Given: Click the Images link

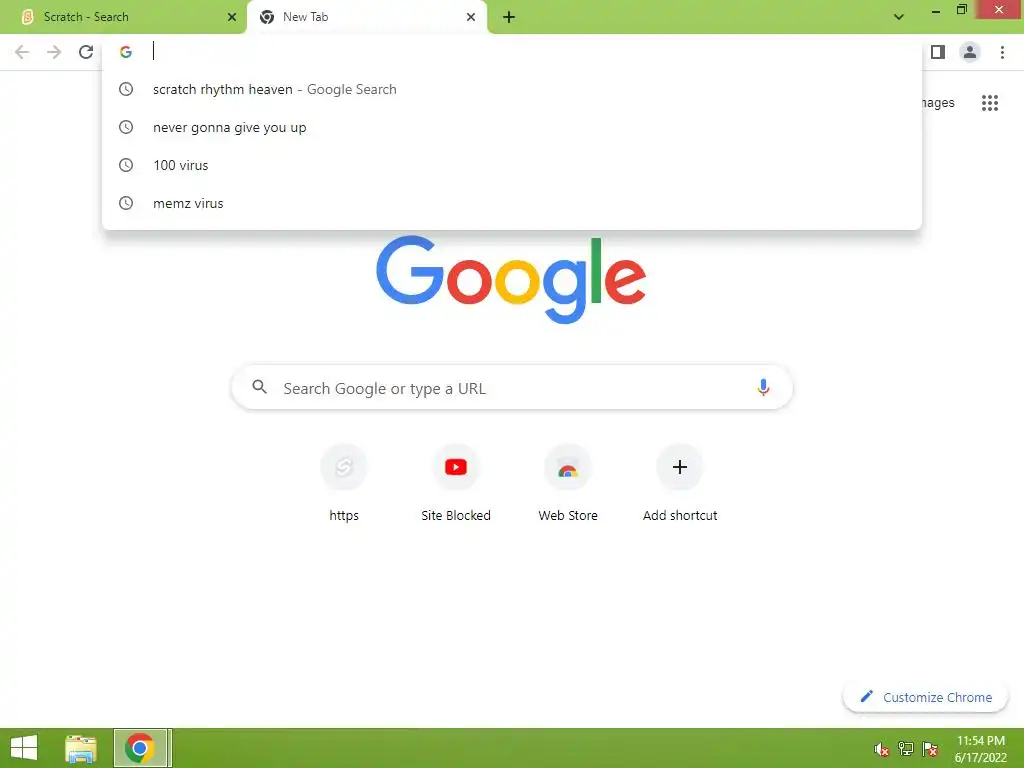Looking at the screenshot, I should tap(938, 103).
